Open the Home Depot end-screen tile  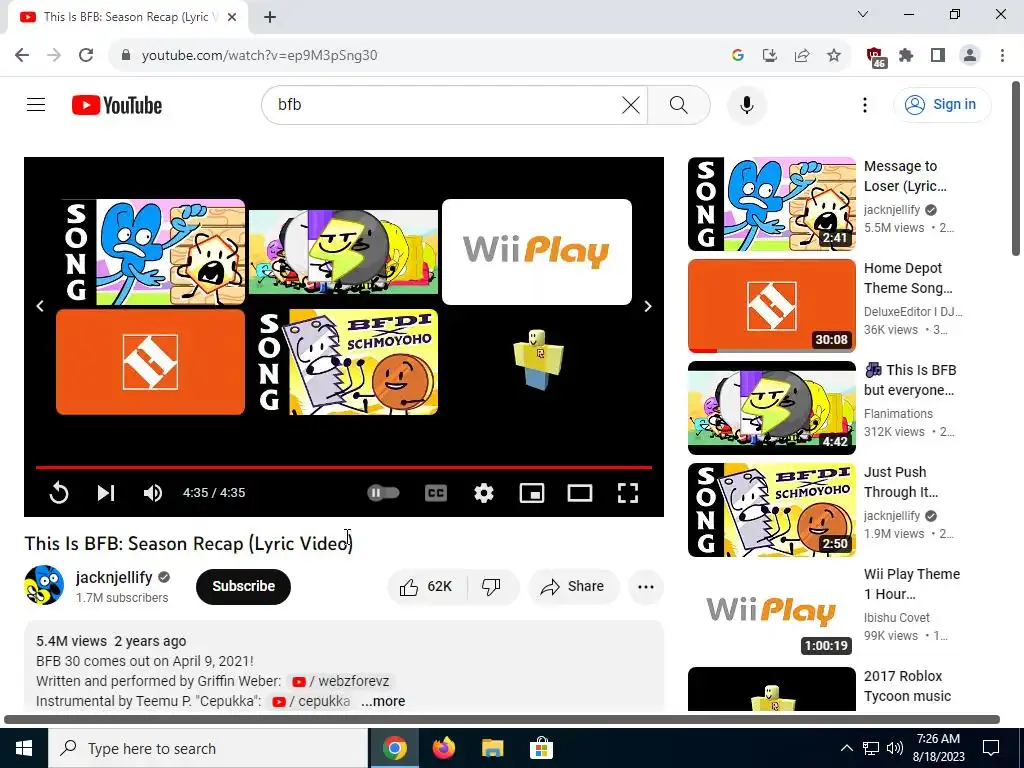coord(150,362)
